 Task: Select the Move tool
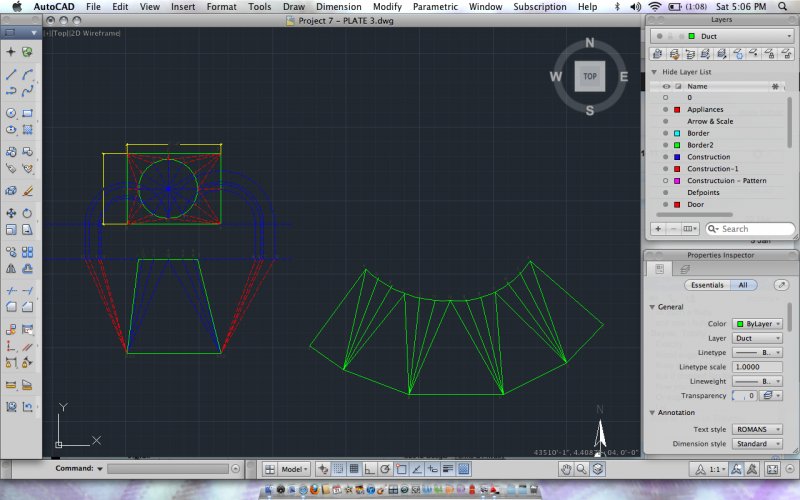pyautogui.click(x=11, y=213)
